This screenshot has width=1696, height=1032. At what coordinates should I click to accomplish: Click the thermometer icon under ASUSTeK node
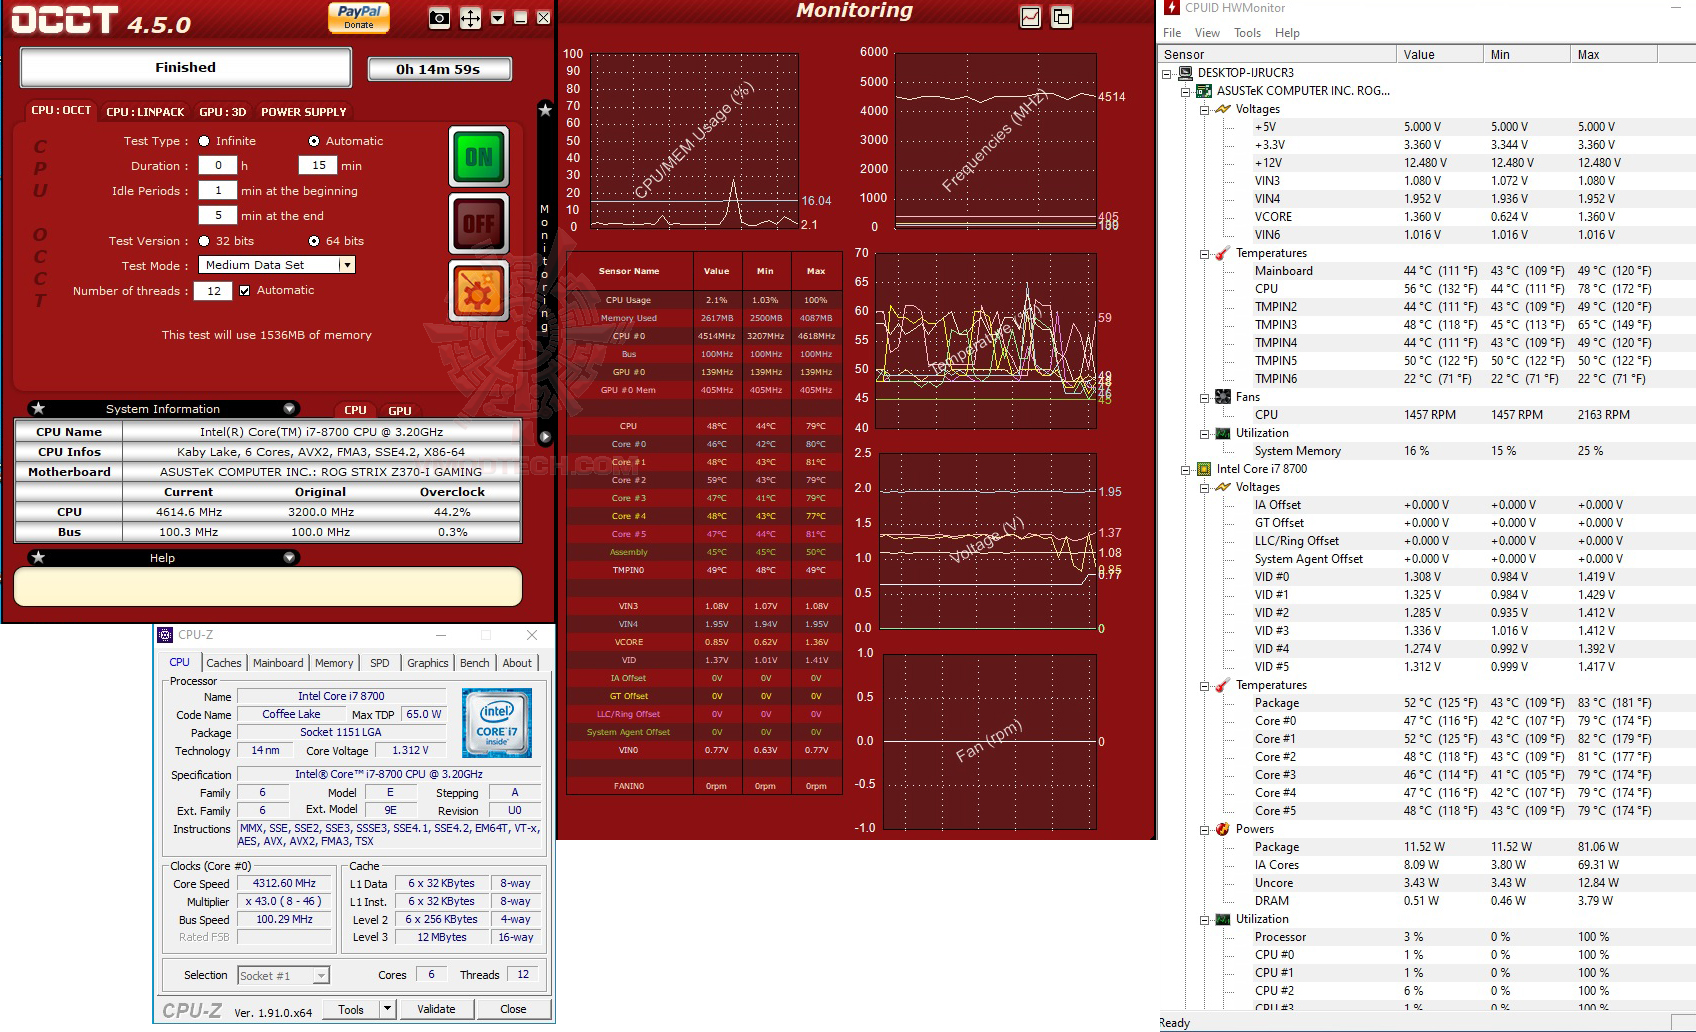[x=1222, y=253]
